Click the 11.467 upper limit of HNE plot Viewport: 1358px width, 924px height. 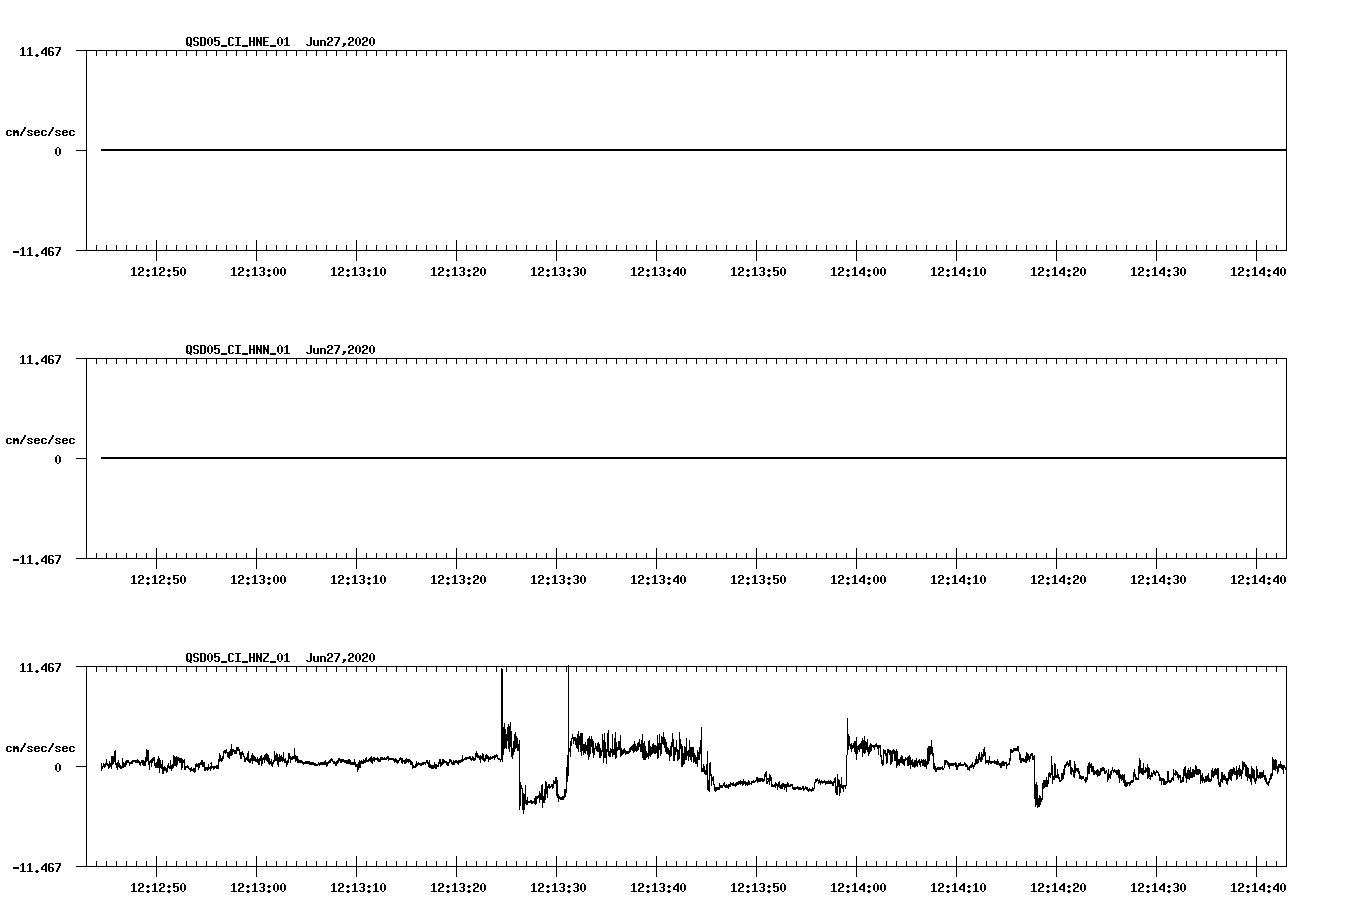click(40, 51)
